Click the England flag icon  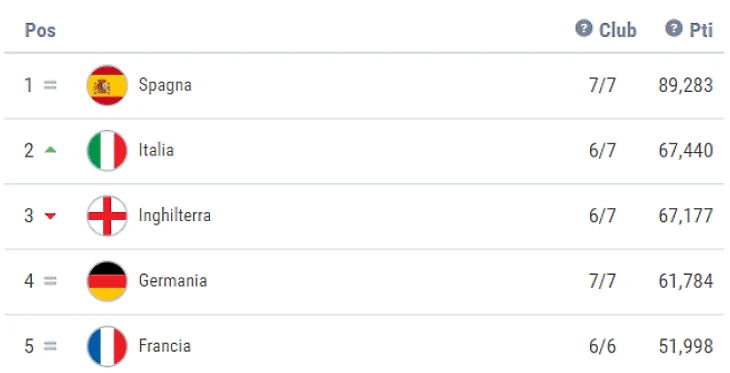pos(107,216)
